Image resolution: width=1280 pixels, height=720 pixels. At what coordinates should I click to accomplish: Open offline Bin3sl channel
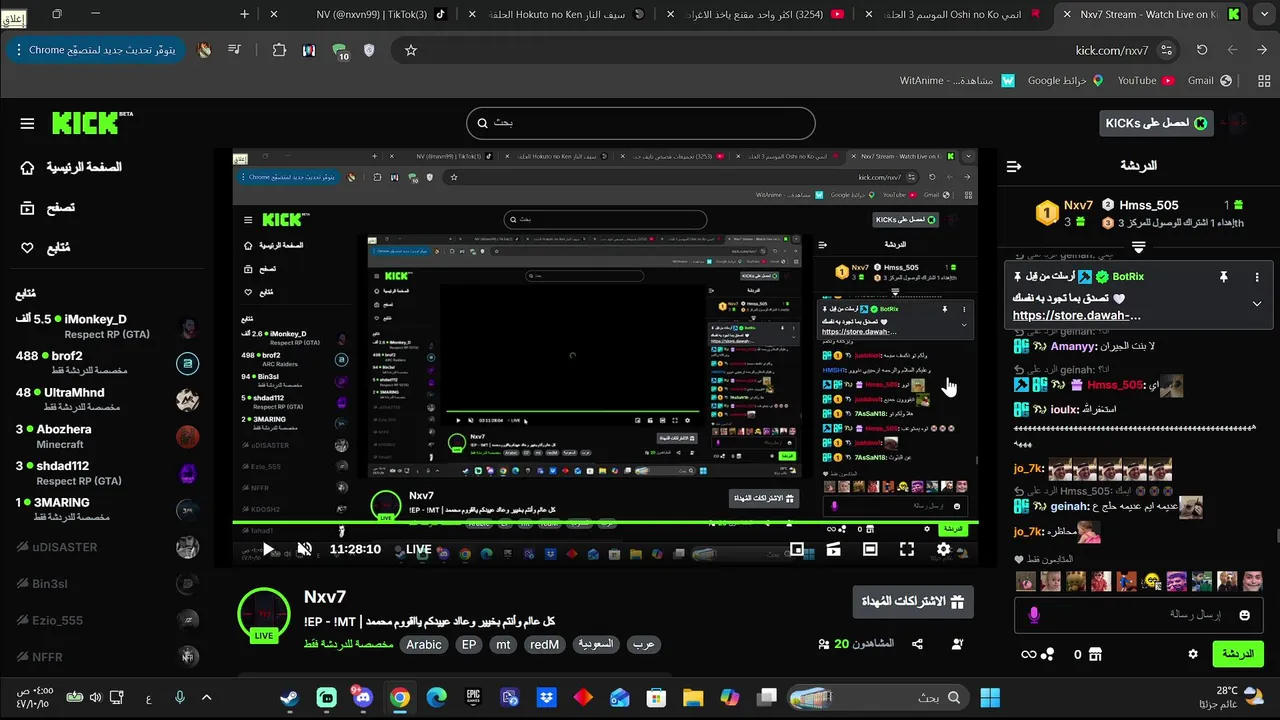107,584
